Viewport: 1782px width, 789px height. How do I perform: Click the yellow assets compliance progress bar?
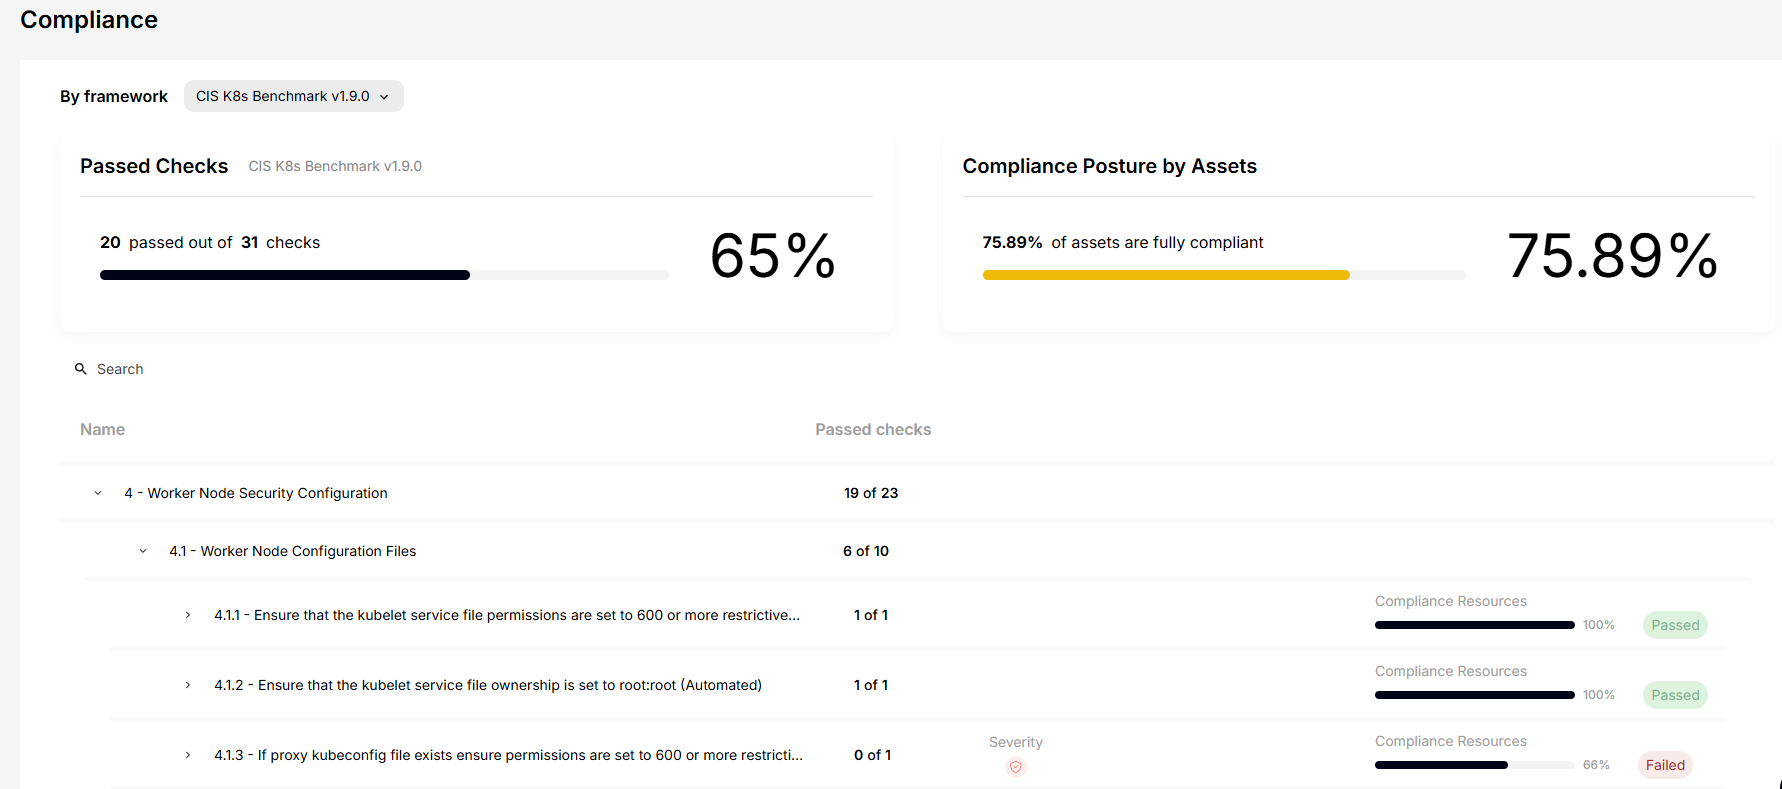tap(1165, 275)
